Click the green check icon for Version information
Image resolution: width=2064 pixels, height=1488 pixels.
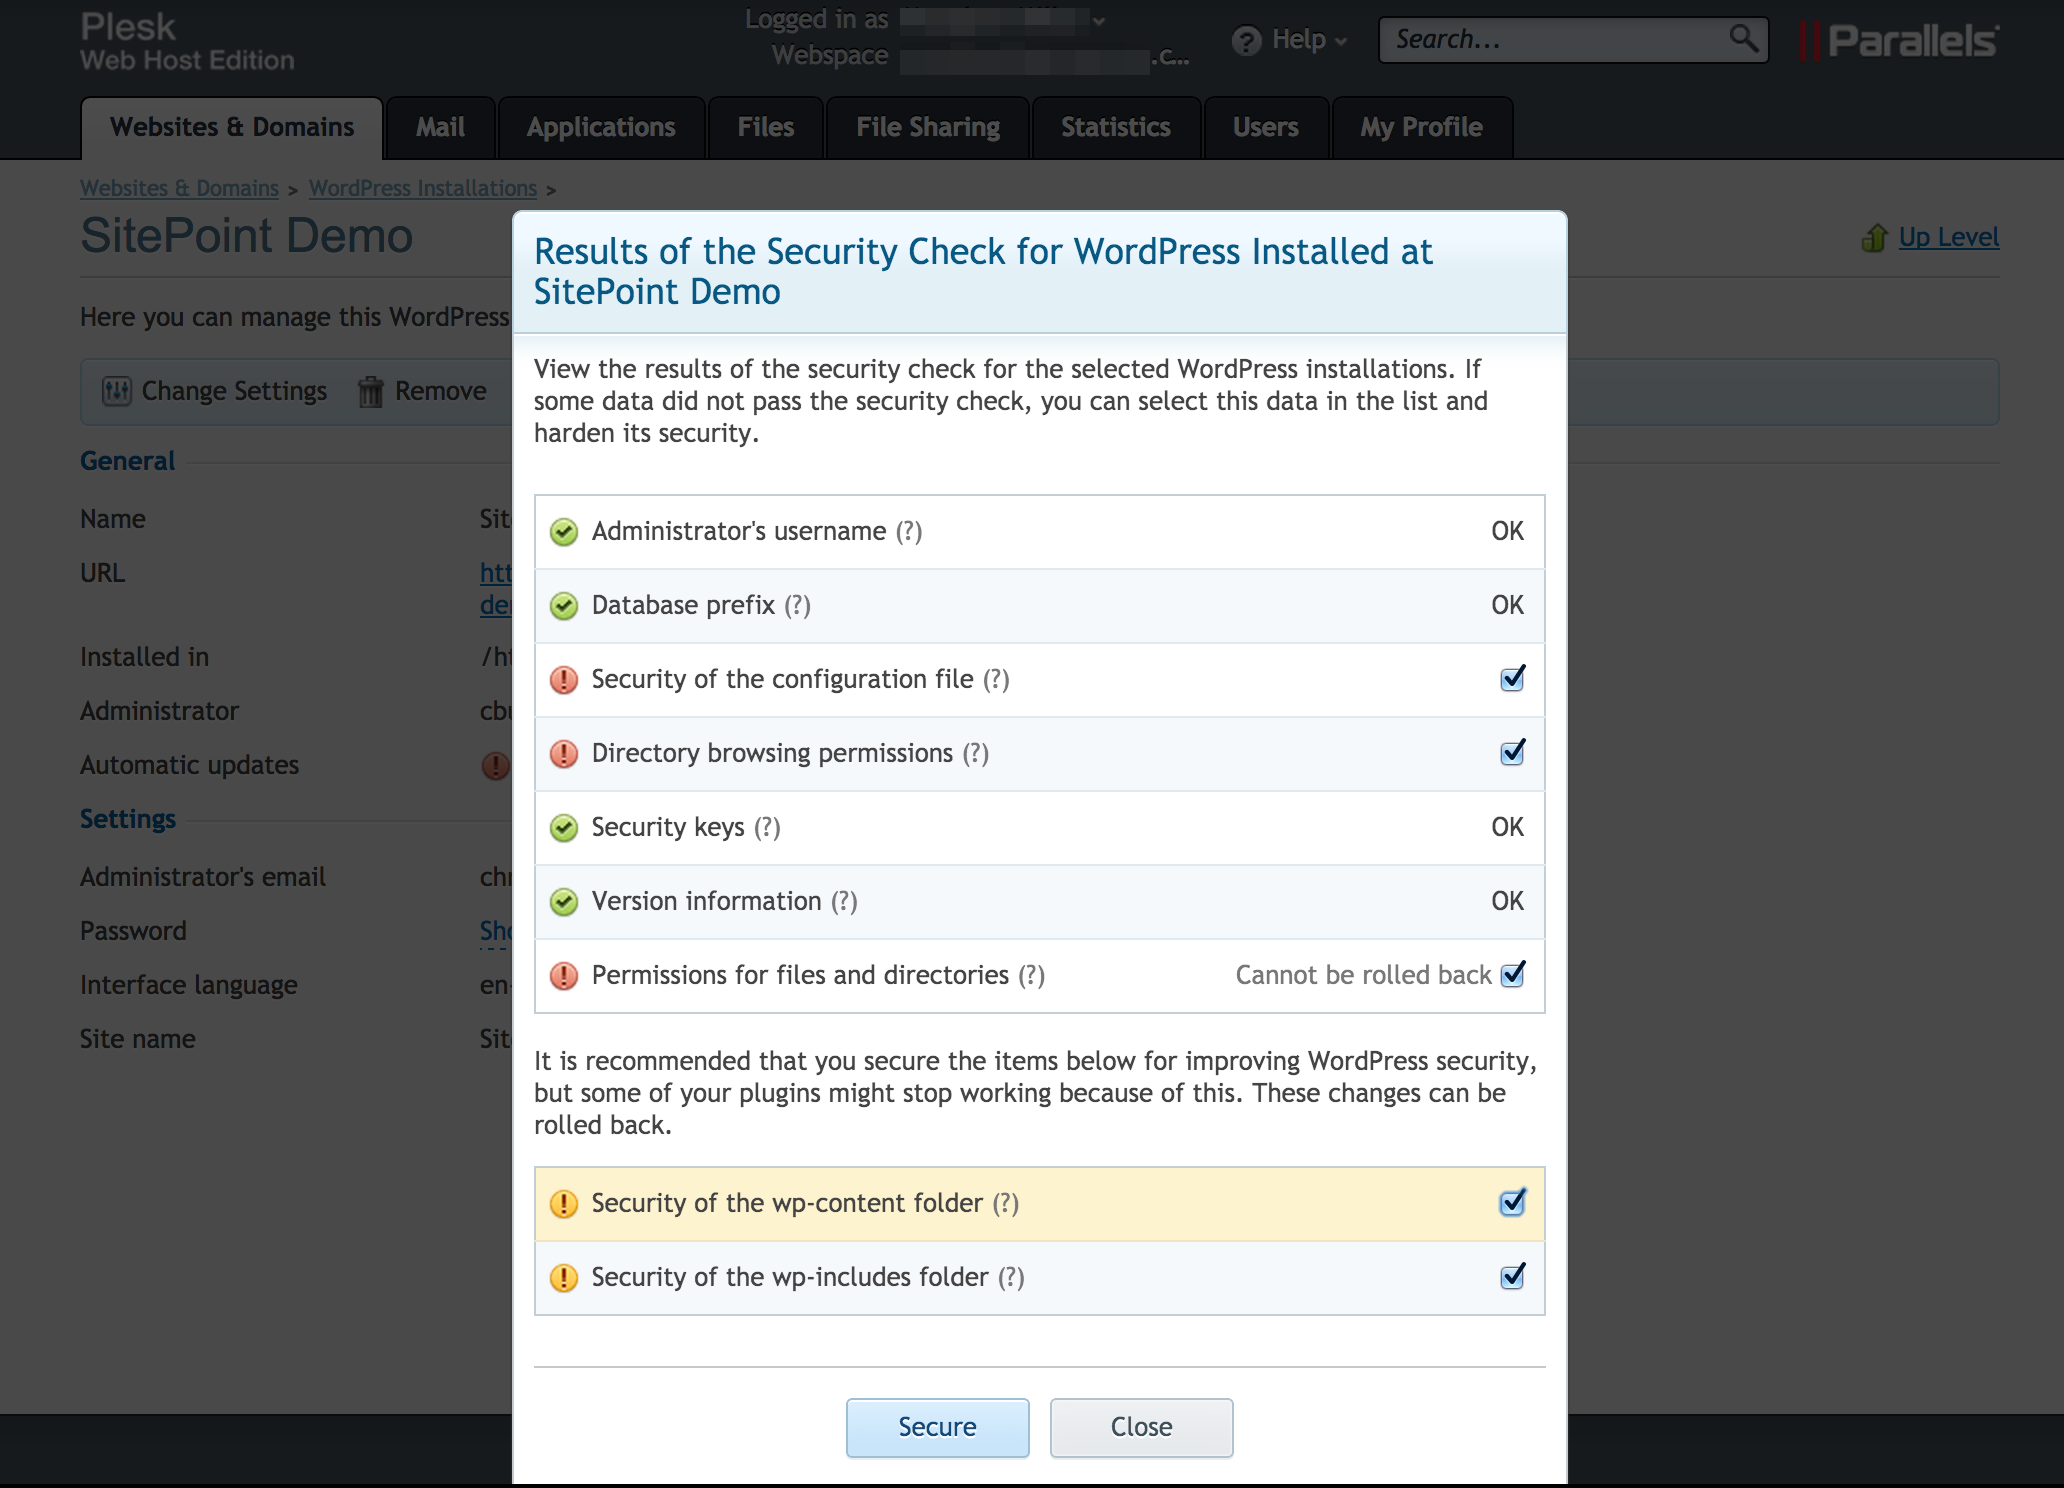tap(564, 902)
